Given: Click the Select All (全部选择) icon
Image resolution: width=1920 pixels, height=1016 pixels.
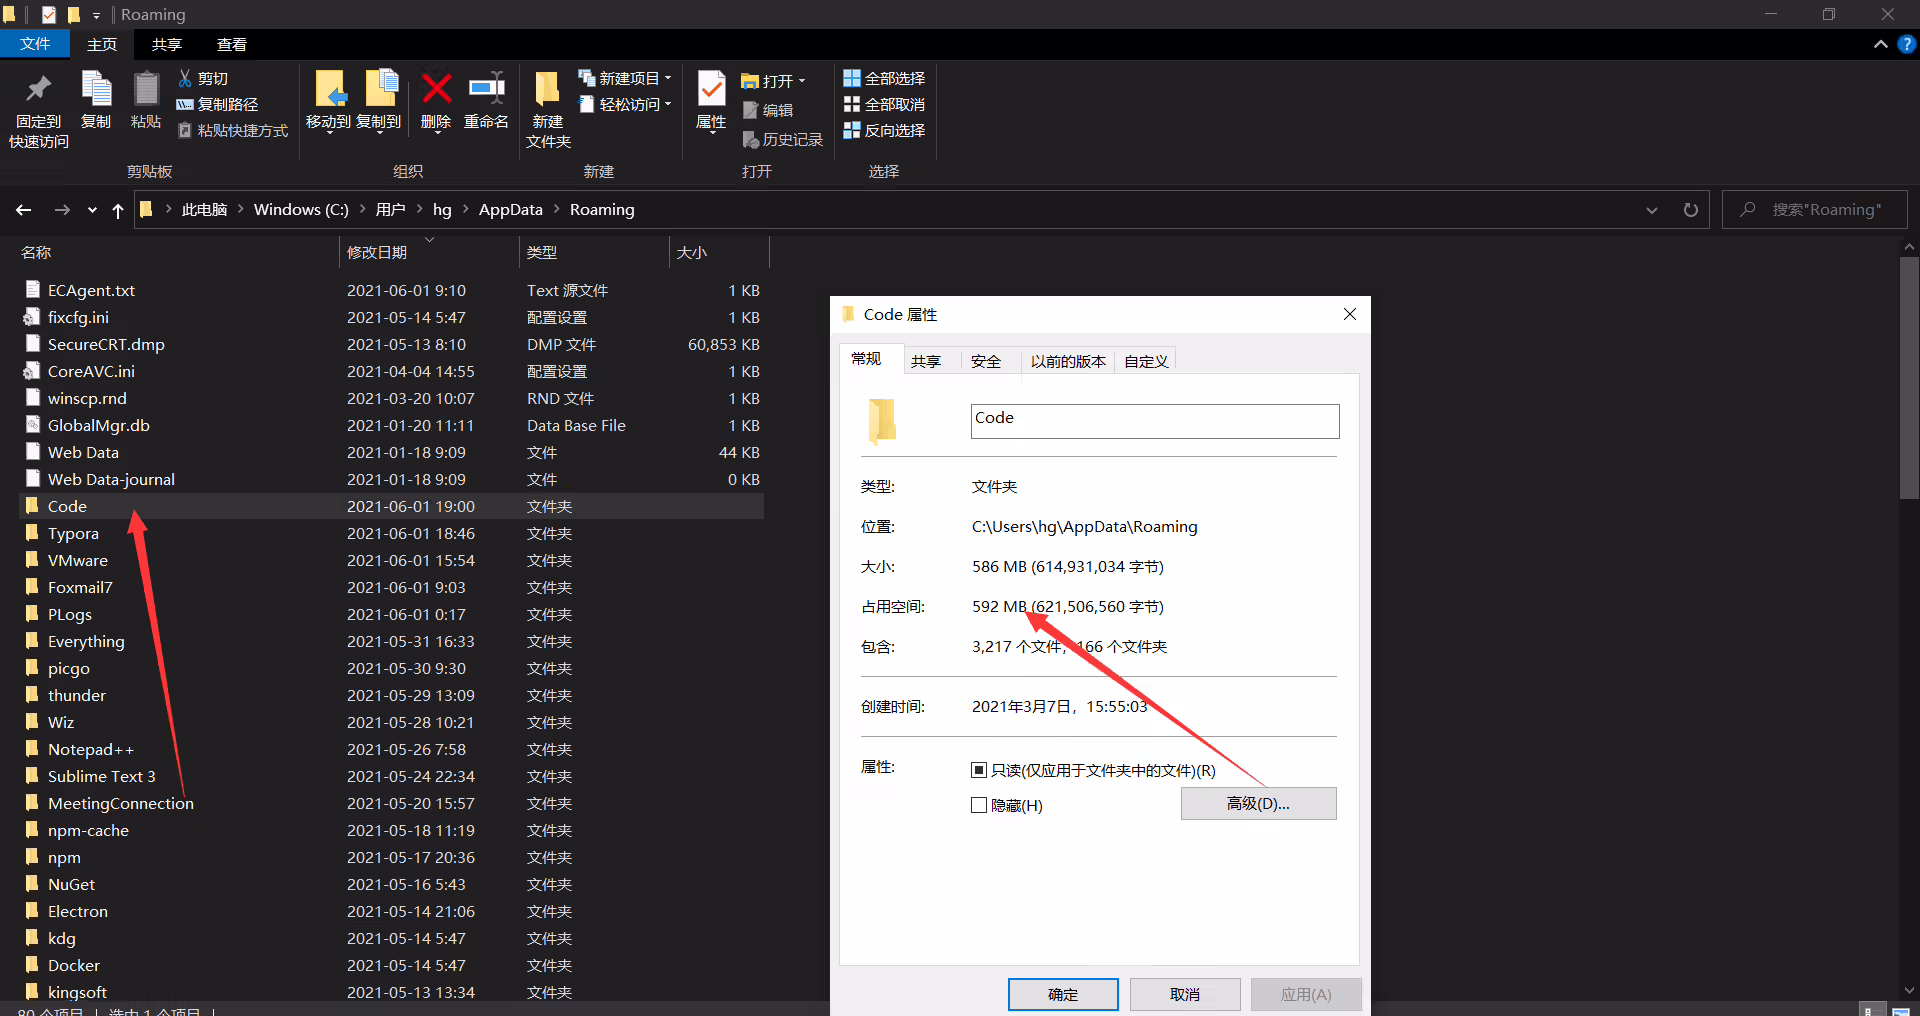Looking at the screenshot, I should tap(851, 78).
